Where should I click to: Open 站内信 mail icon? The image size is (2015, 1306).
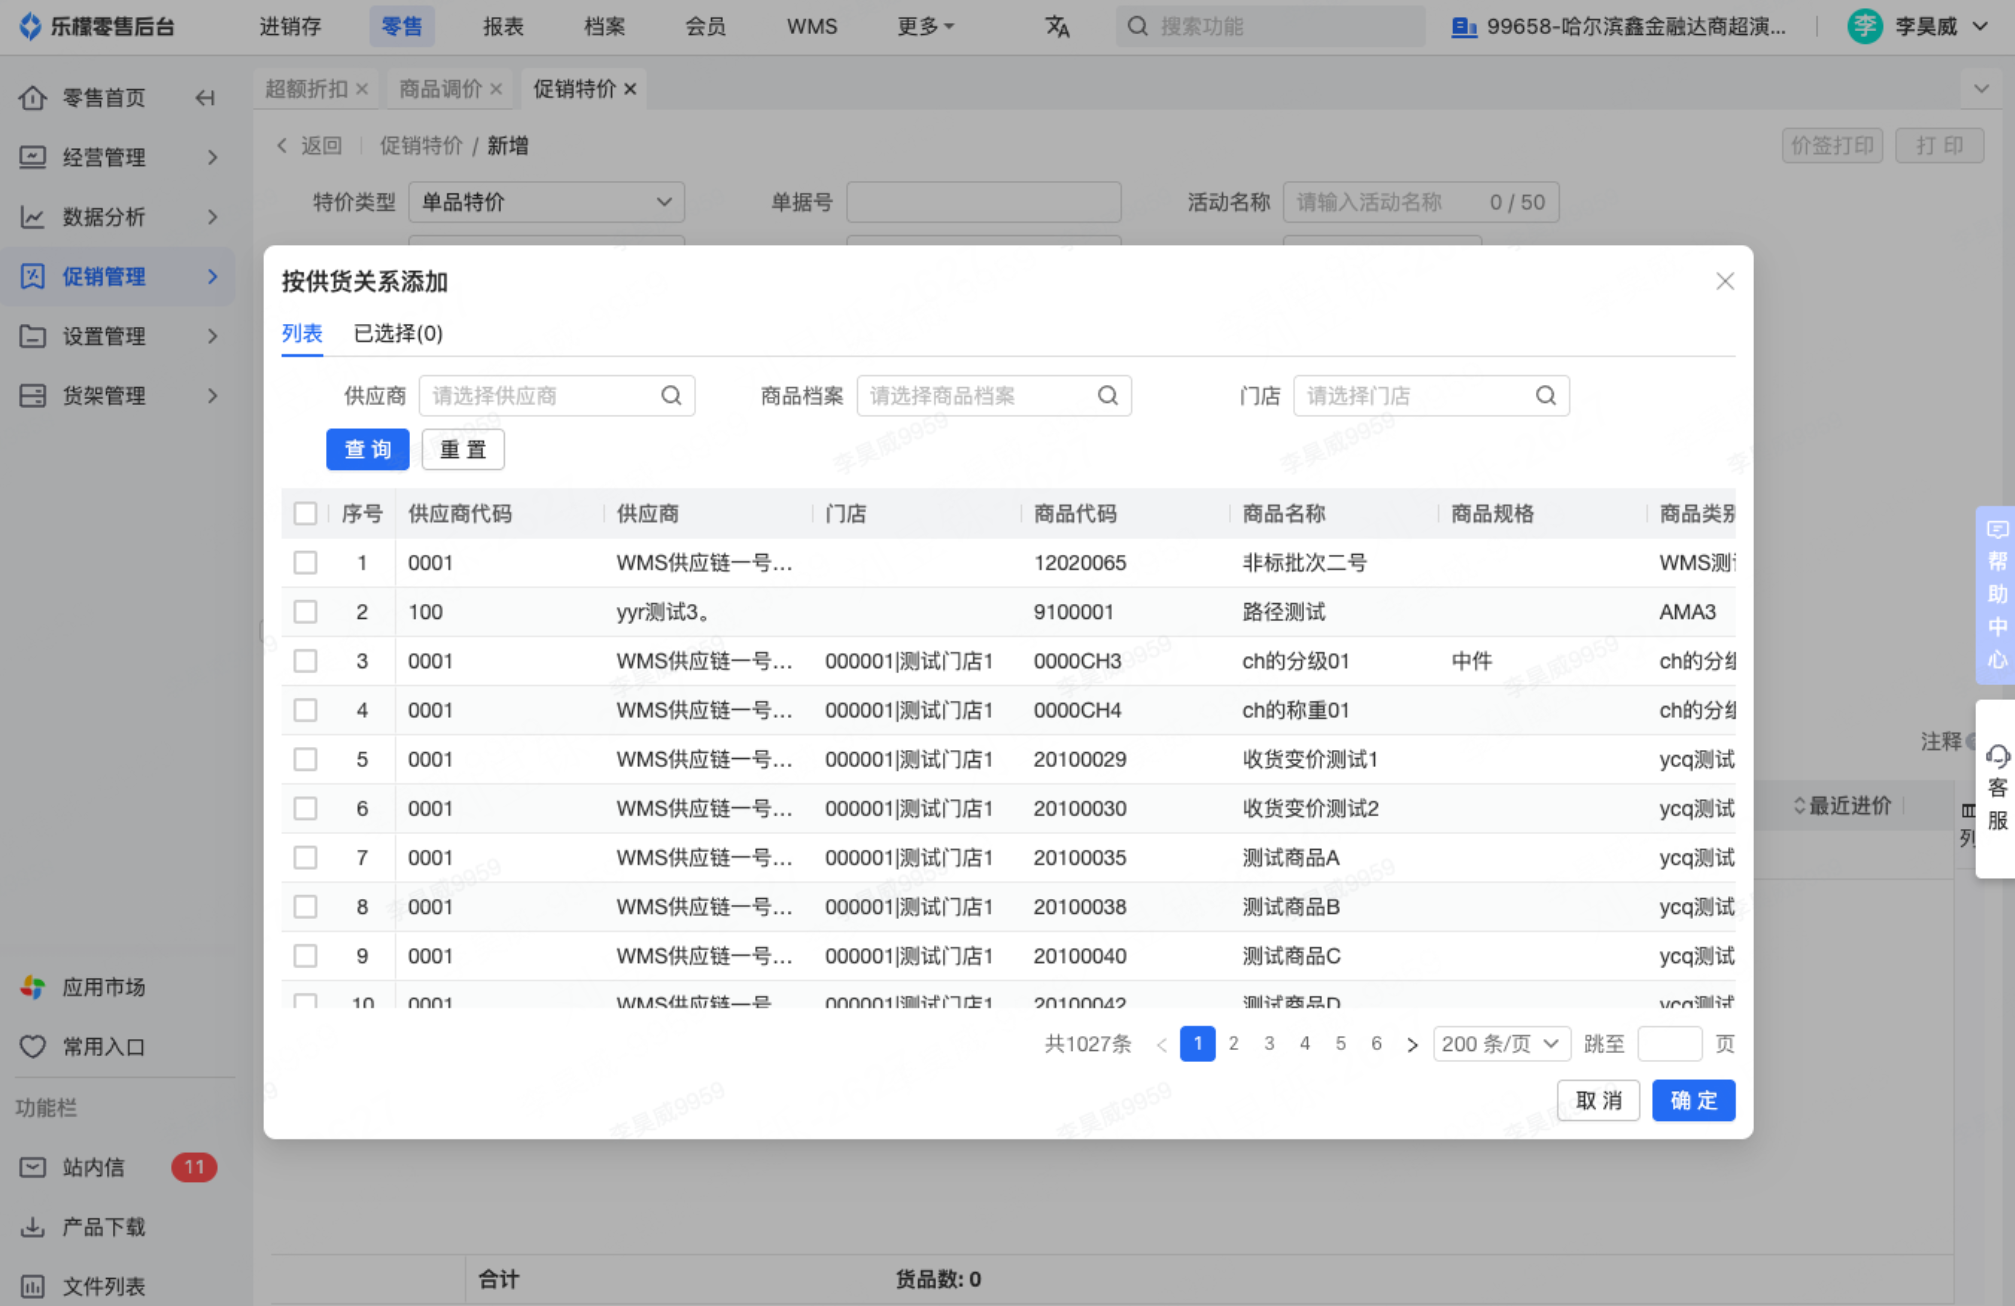33,1167
